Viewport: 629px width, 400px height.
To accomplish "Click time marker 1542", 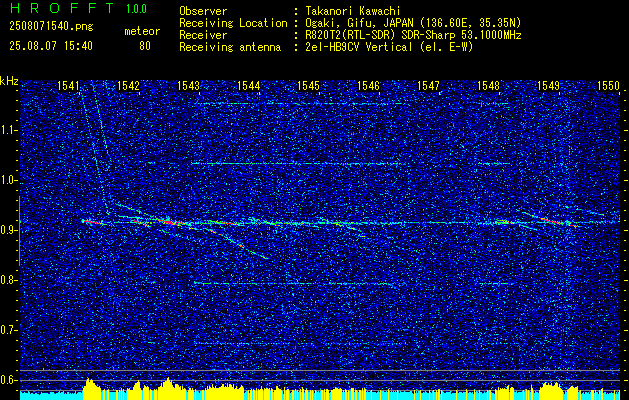I will click(x=128, y=86).
